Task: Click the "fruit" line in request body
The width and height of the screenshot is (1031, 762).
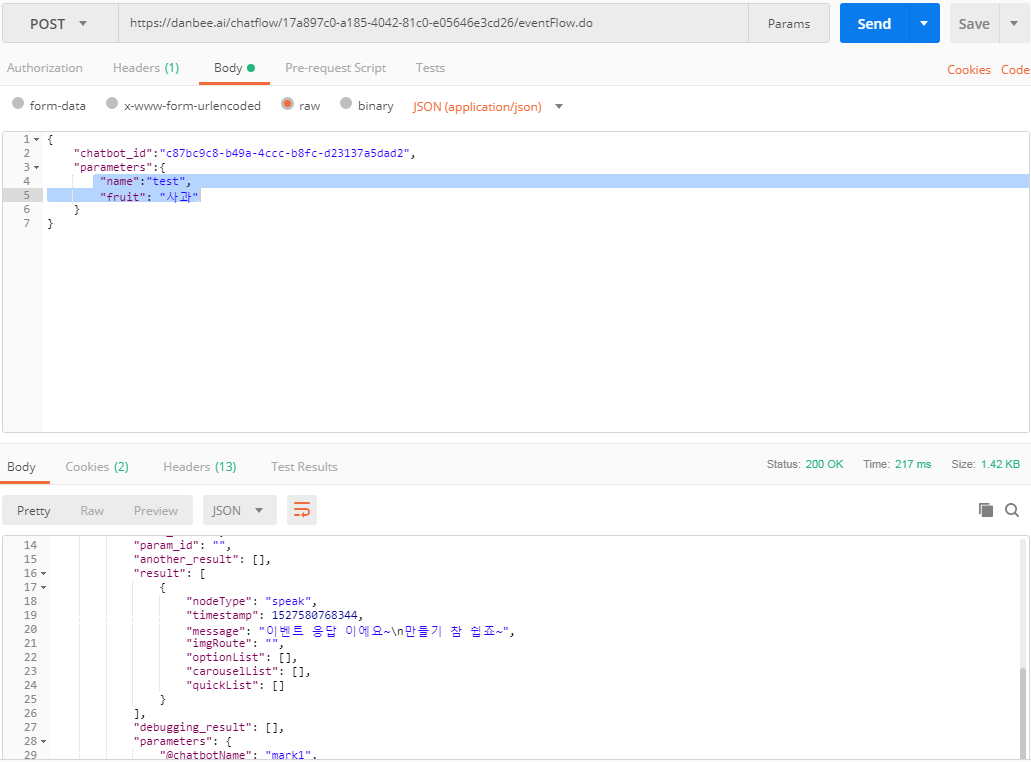Action: click(x=149, y=196)
